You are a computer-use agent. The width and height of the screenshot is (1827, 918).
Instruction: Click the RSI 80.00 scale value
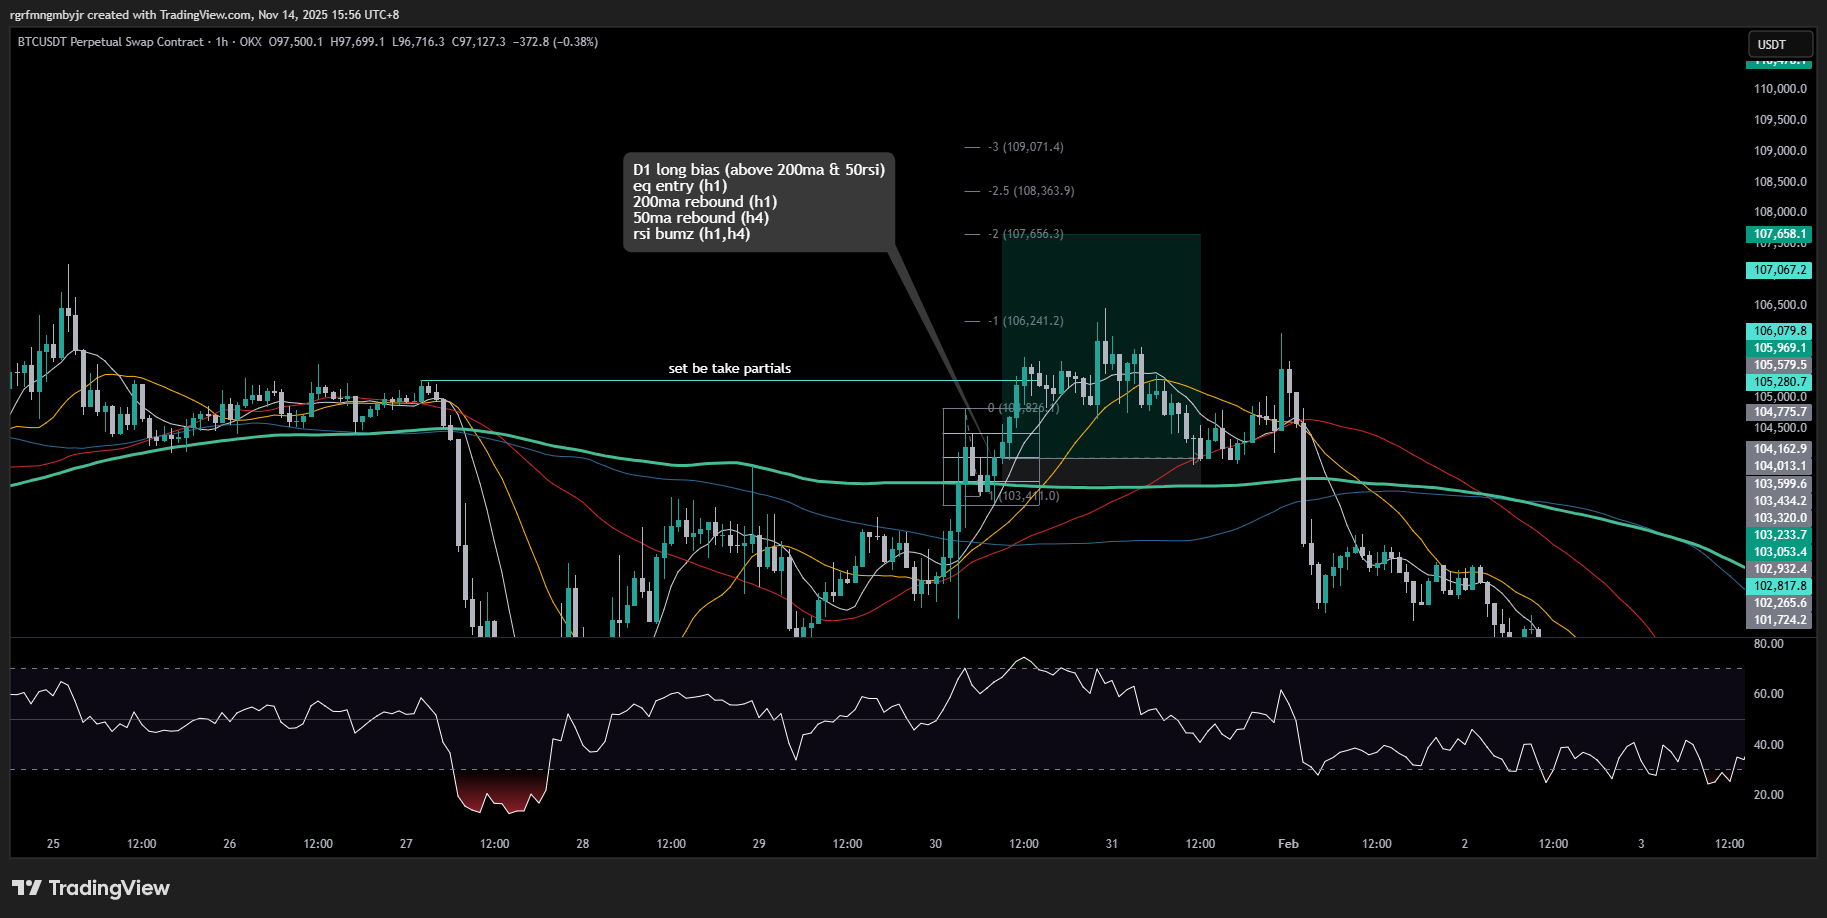(1768, 644)
